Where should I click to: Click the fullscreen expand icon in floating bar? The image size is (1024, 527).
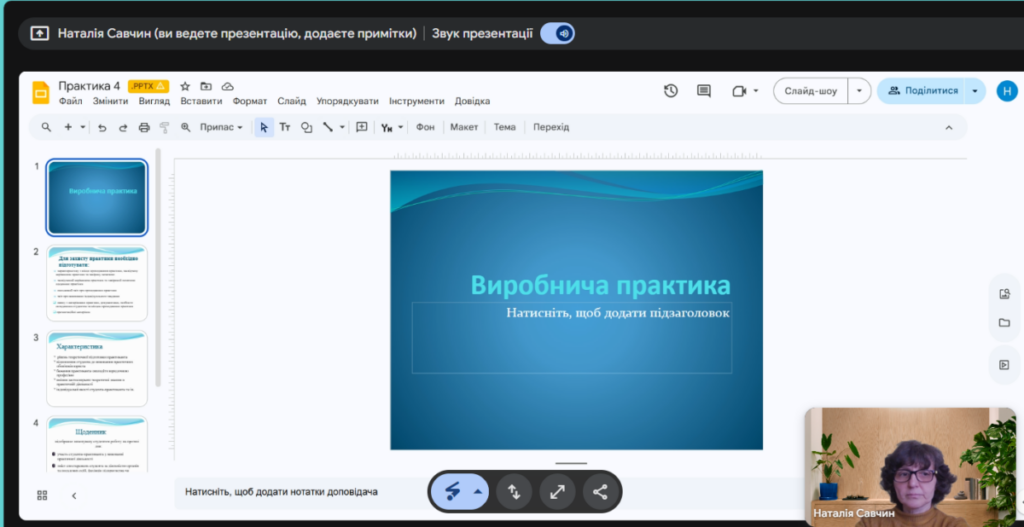[557, 491]
